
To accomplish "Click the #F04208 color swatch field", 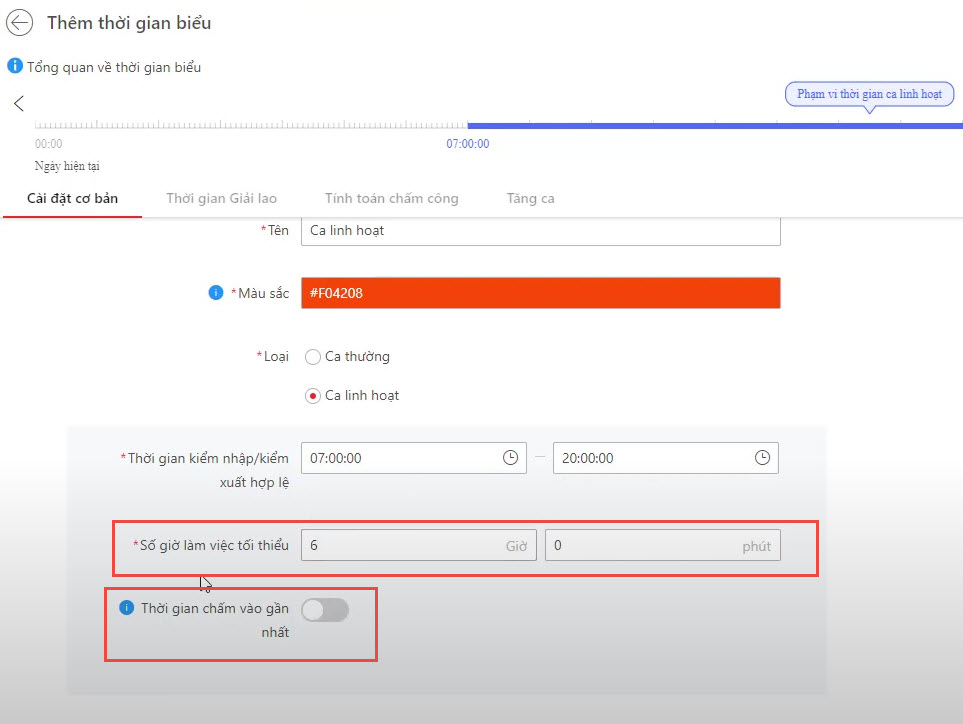I will (x=540, y=293).
